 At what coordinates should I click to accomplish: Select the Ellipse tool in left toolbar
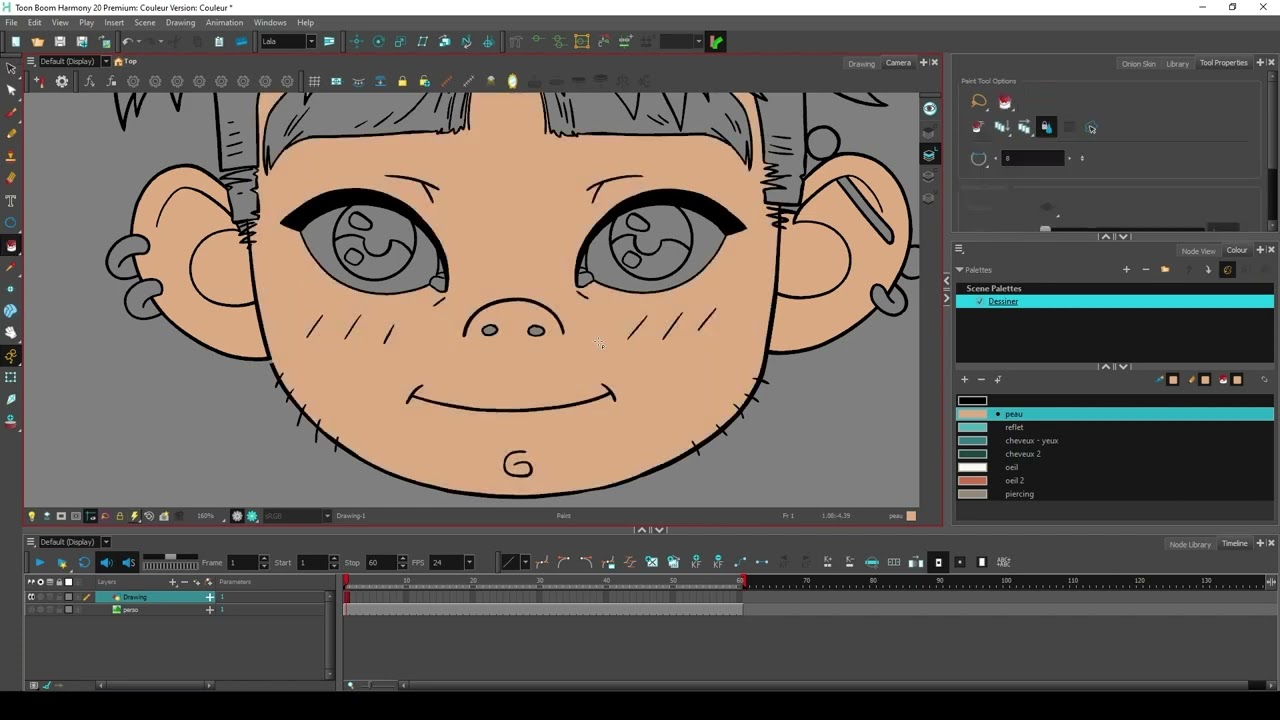tap(11, 223)
